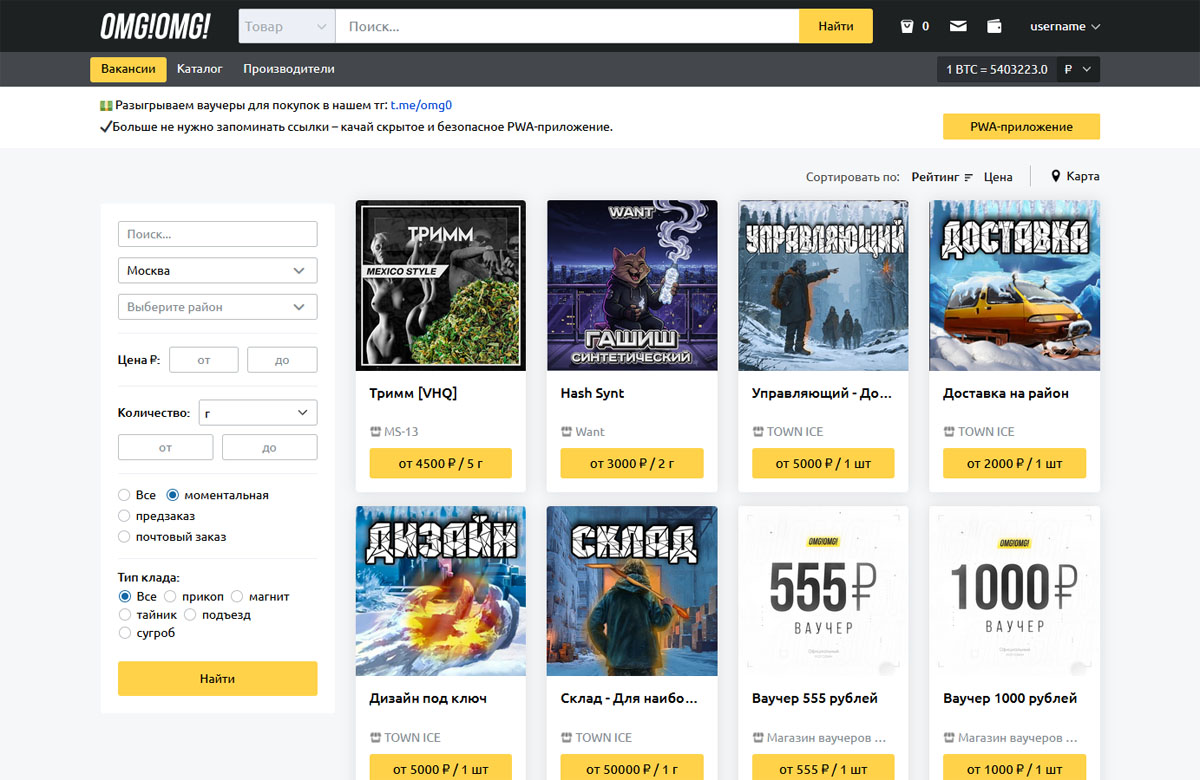1200x780 pixels.
Task: Click the shop icon next to MS-13
Action: click(375, 432)
